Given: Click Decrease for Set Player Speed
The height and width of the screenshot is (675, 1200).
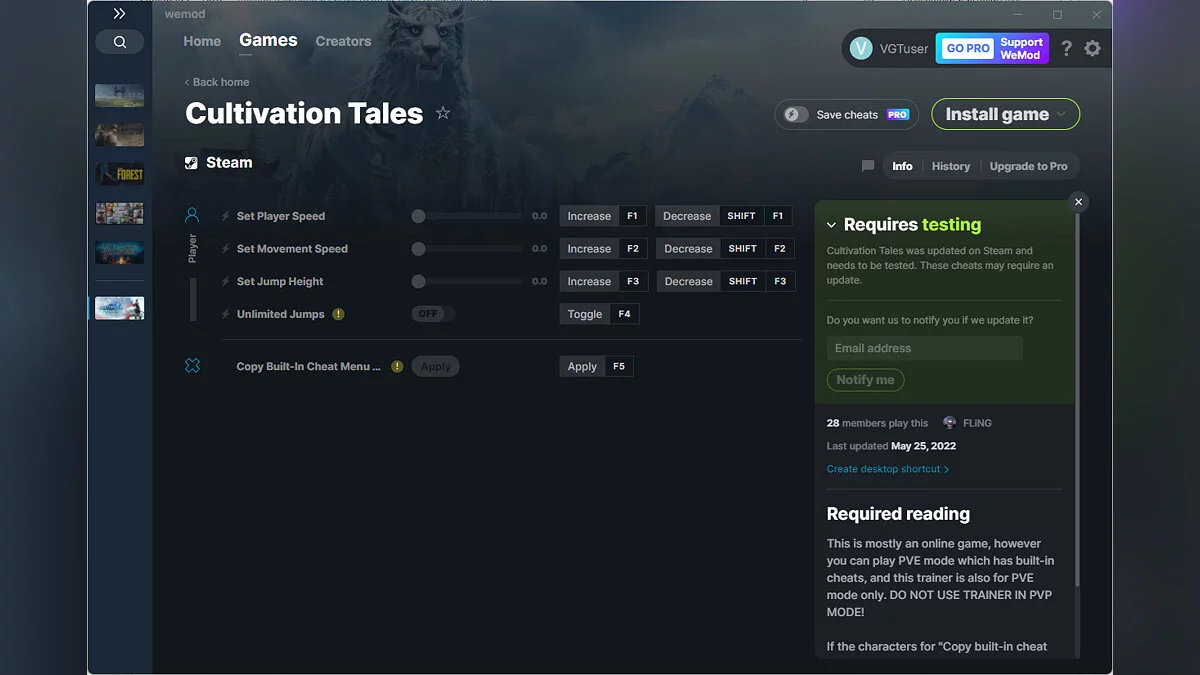Looking at the screenshot, I should pos(687,216).
